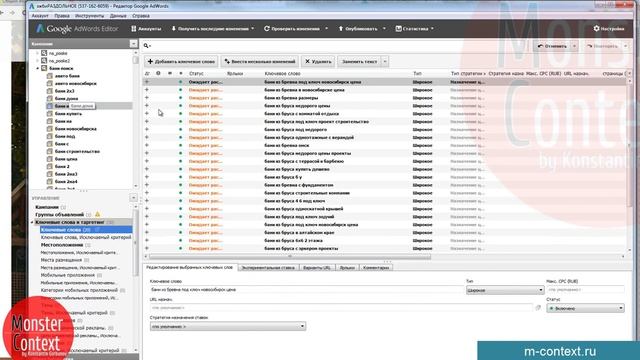Open Настройки gear settings
640x360 pixels.
609,29
